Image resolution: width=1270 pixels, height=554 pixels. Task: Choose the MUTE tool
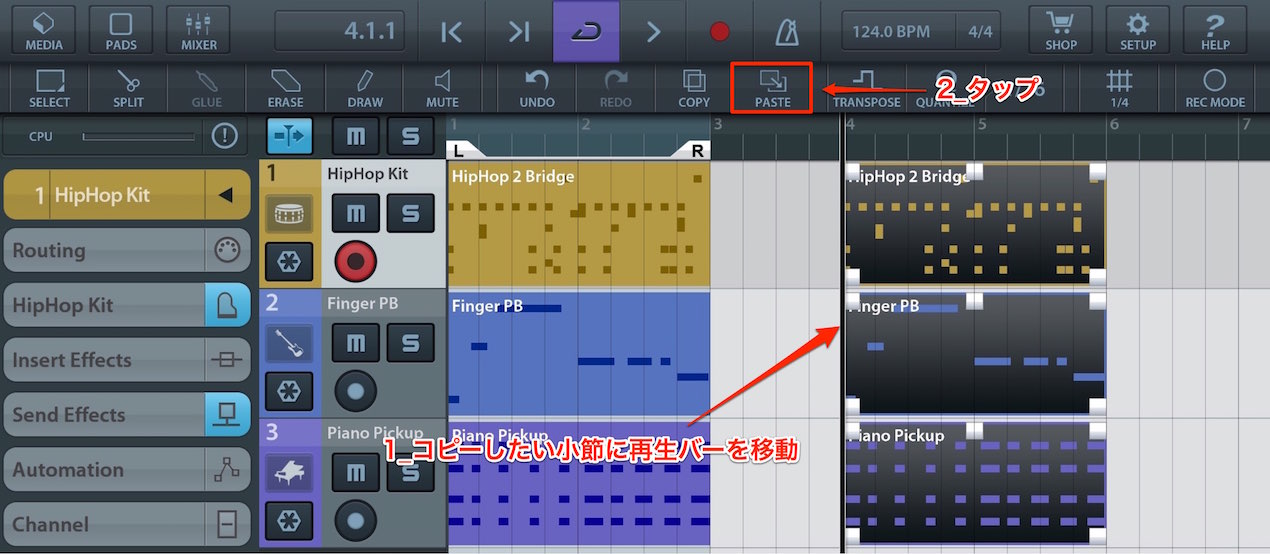tap(442, 88)
